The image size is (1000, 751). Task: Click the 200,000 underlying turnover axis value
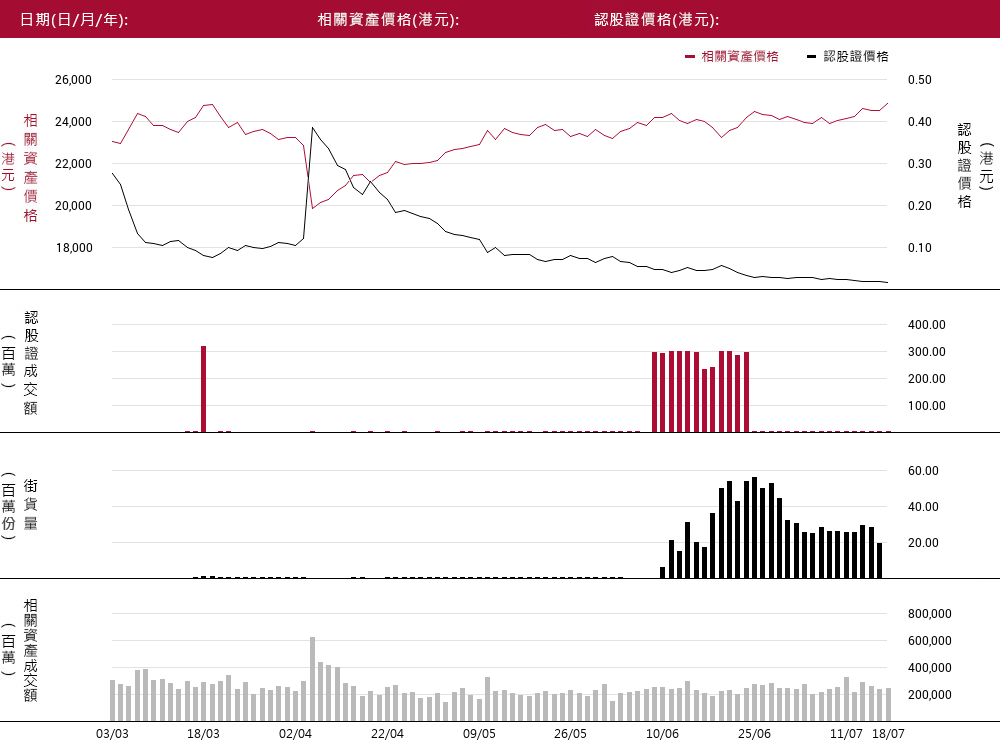tap(930, 695)
